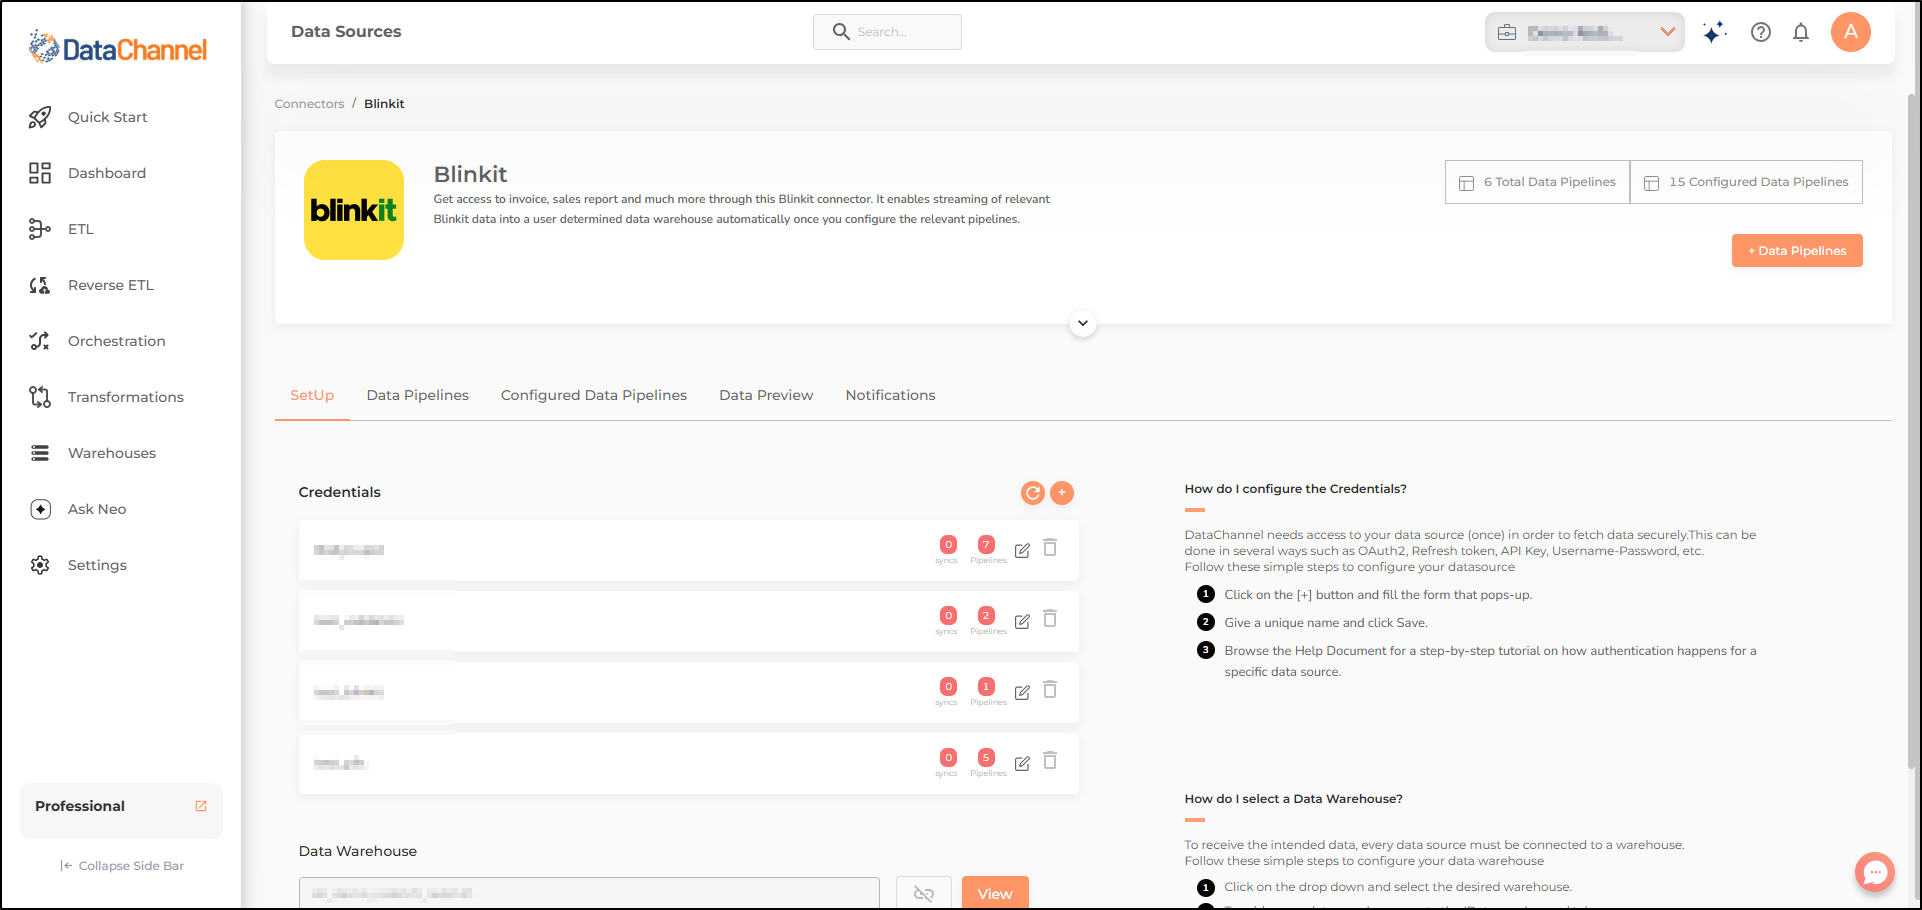Refresh the Credentials list

click(1033, 493)
